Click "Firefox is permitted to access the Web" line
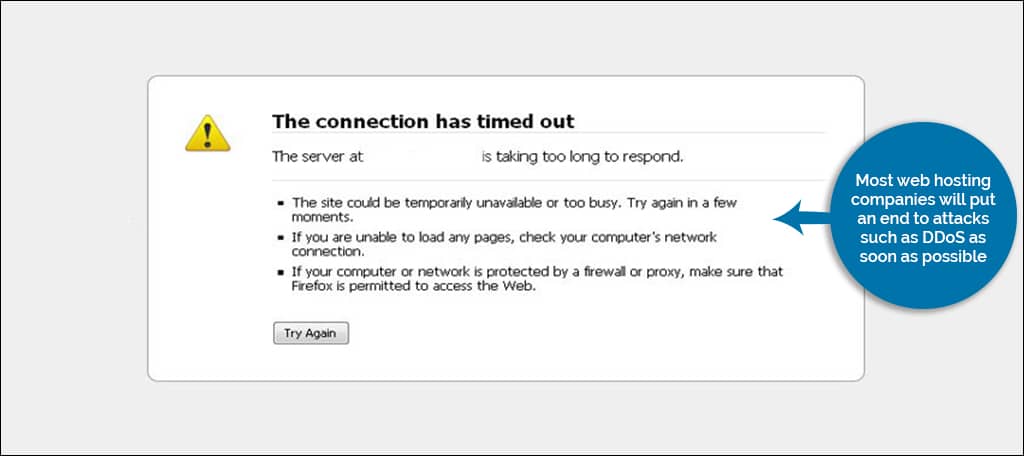Image resolution: width=1024 pixels, height=456 pixels. point(413,286)
